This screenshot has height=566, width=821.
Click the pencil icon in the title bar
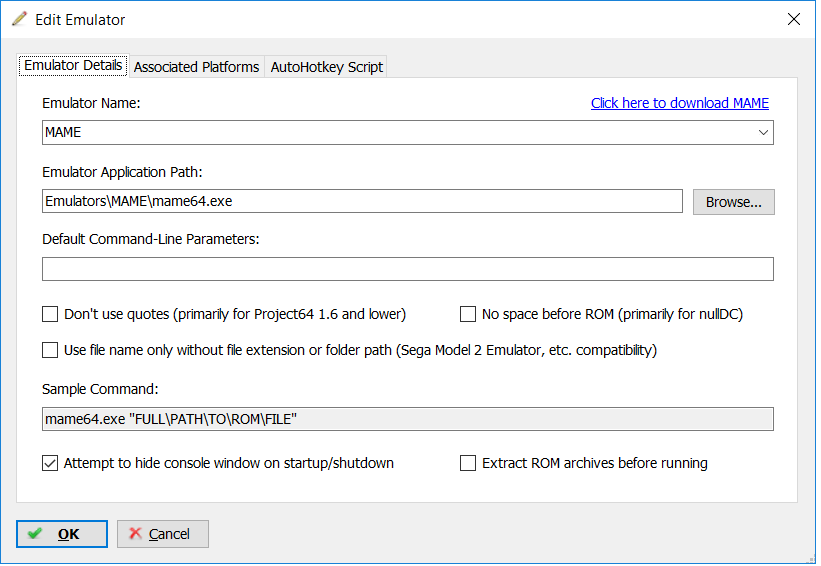point(19,19)
